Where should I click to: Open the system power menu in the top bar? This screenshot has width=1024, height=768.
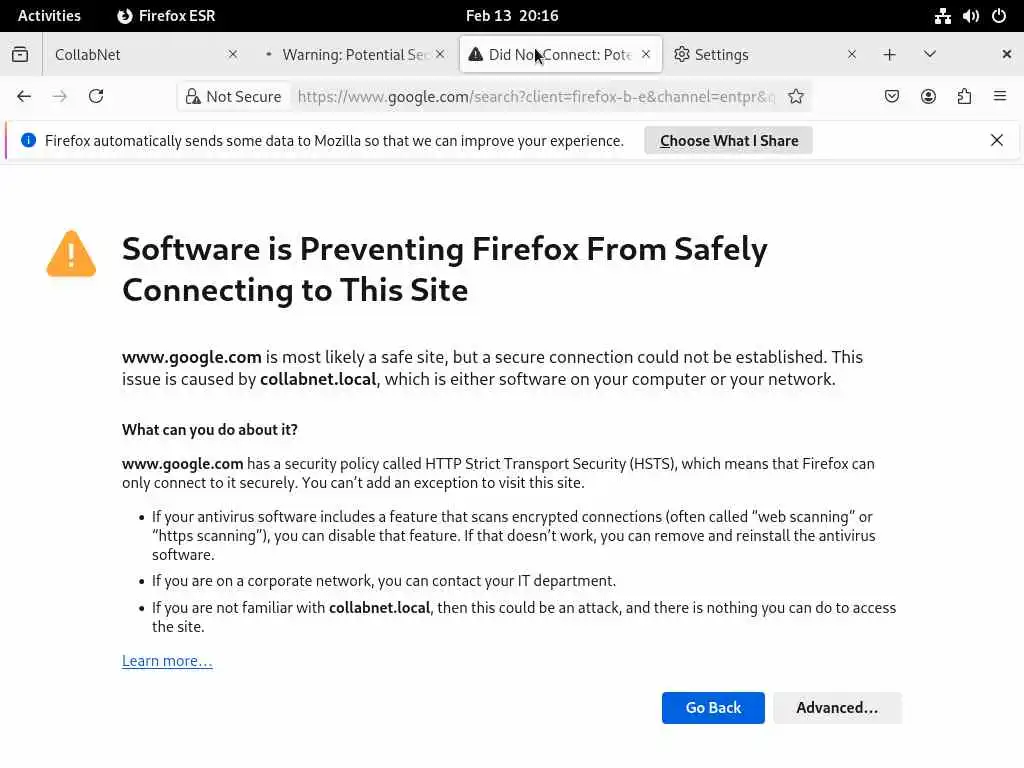point(999,15)
